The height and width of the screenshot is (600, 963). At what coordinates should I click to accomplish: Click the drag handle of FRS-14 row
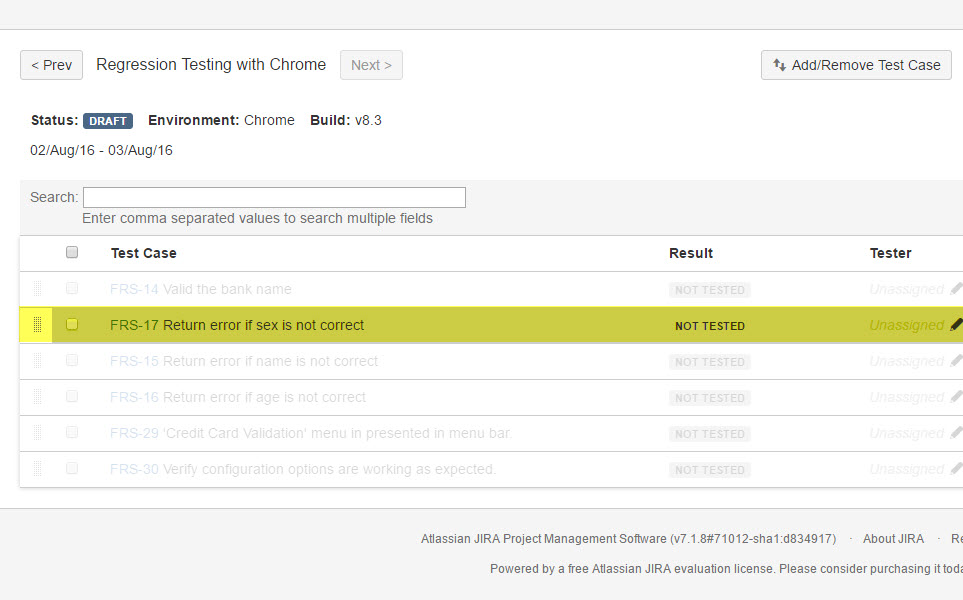(x=37, y=289)
